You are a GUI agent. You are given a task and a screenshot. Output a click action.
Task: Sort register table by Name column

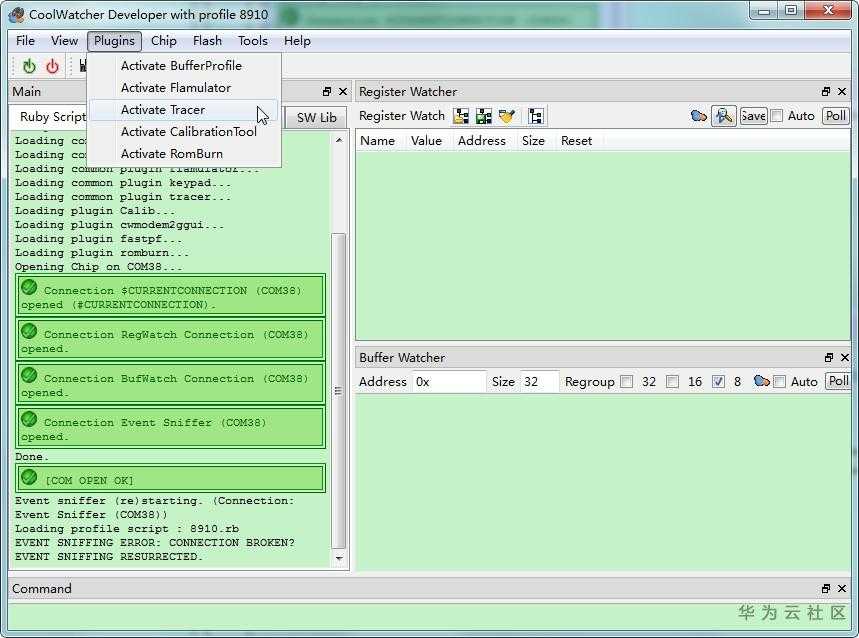(377, 141)
